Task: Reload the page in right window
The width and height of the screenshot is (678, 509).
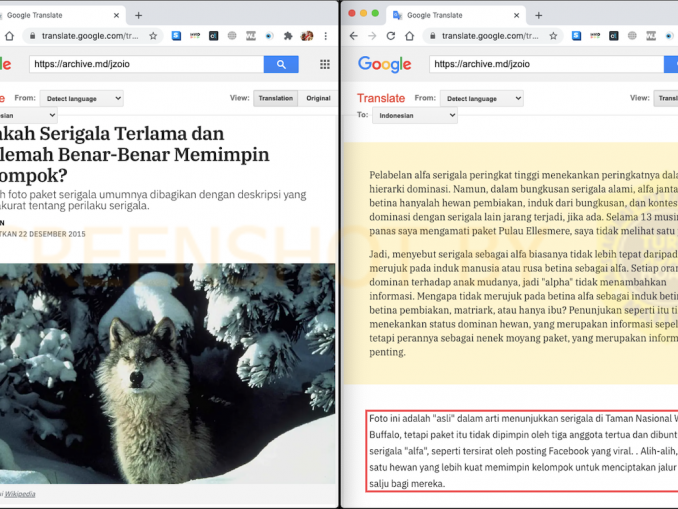Action: 391,36
